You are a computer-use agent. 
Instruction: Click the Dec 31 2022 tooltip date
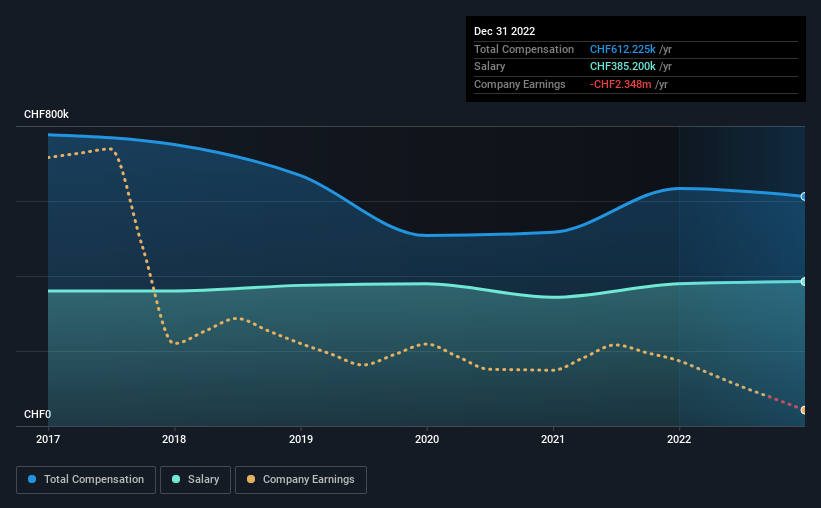(504, 31)
